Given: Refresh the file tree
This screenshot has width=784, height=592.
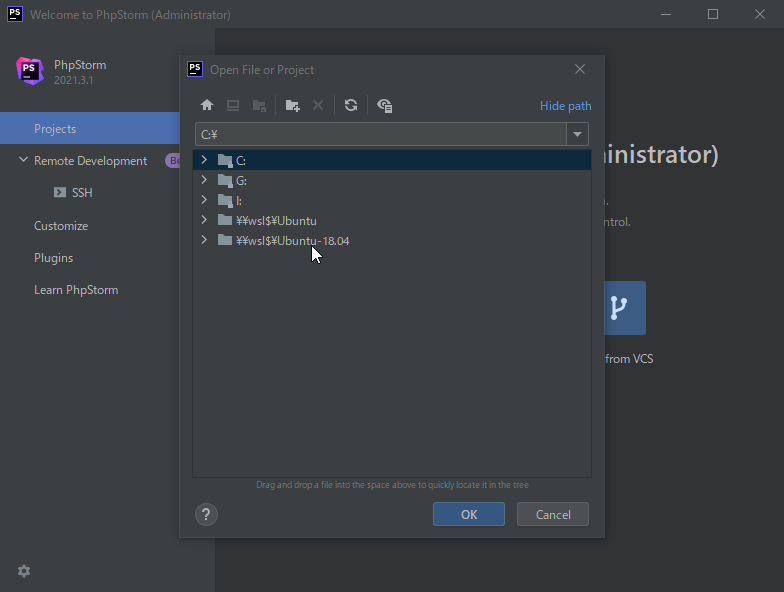Looking at the screenshot, I should tap(351, 105).
